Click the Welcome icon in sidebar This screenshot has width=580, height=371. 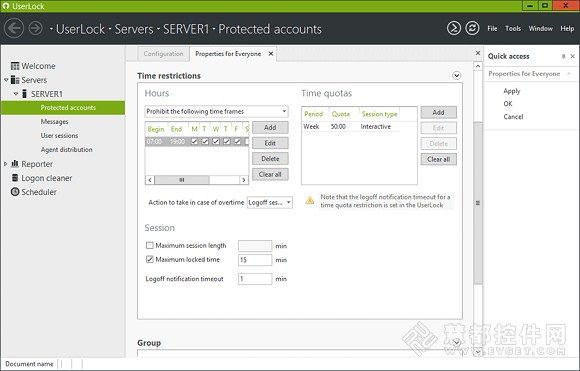point(15,66)
